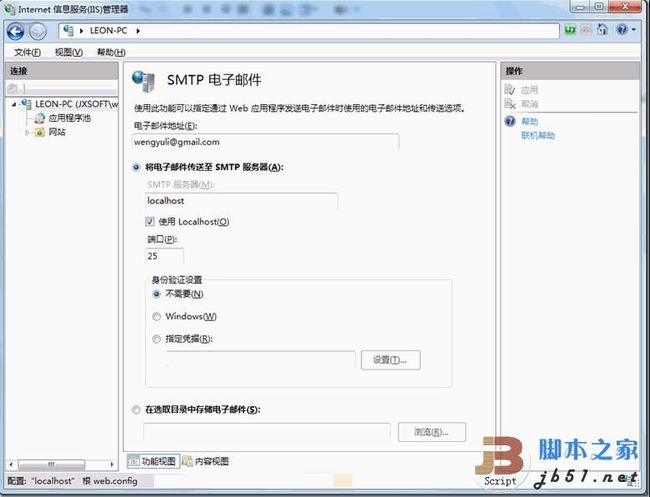
Task: Click the help icon beside 帮助
Action: 510,121
